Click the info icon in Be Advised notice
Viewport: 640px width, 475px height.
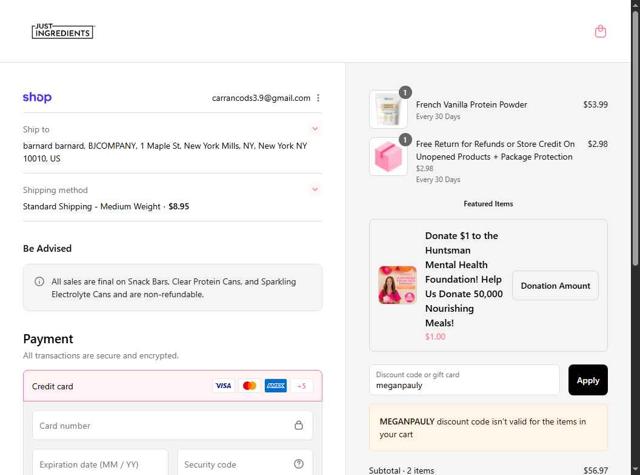click(x=39, y=282)
